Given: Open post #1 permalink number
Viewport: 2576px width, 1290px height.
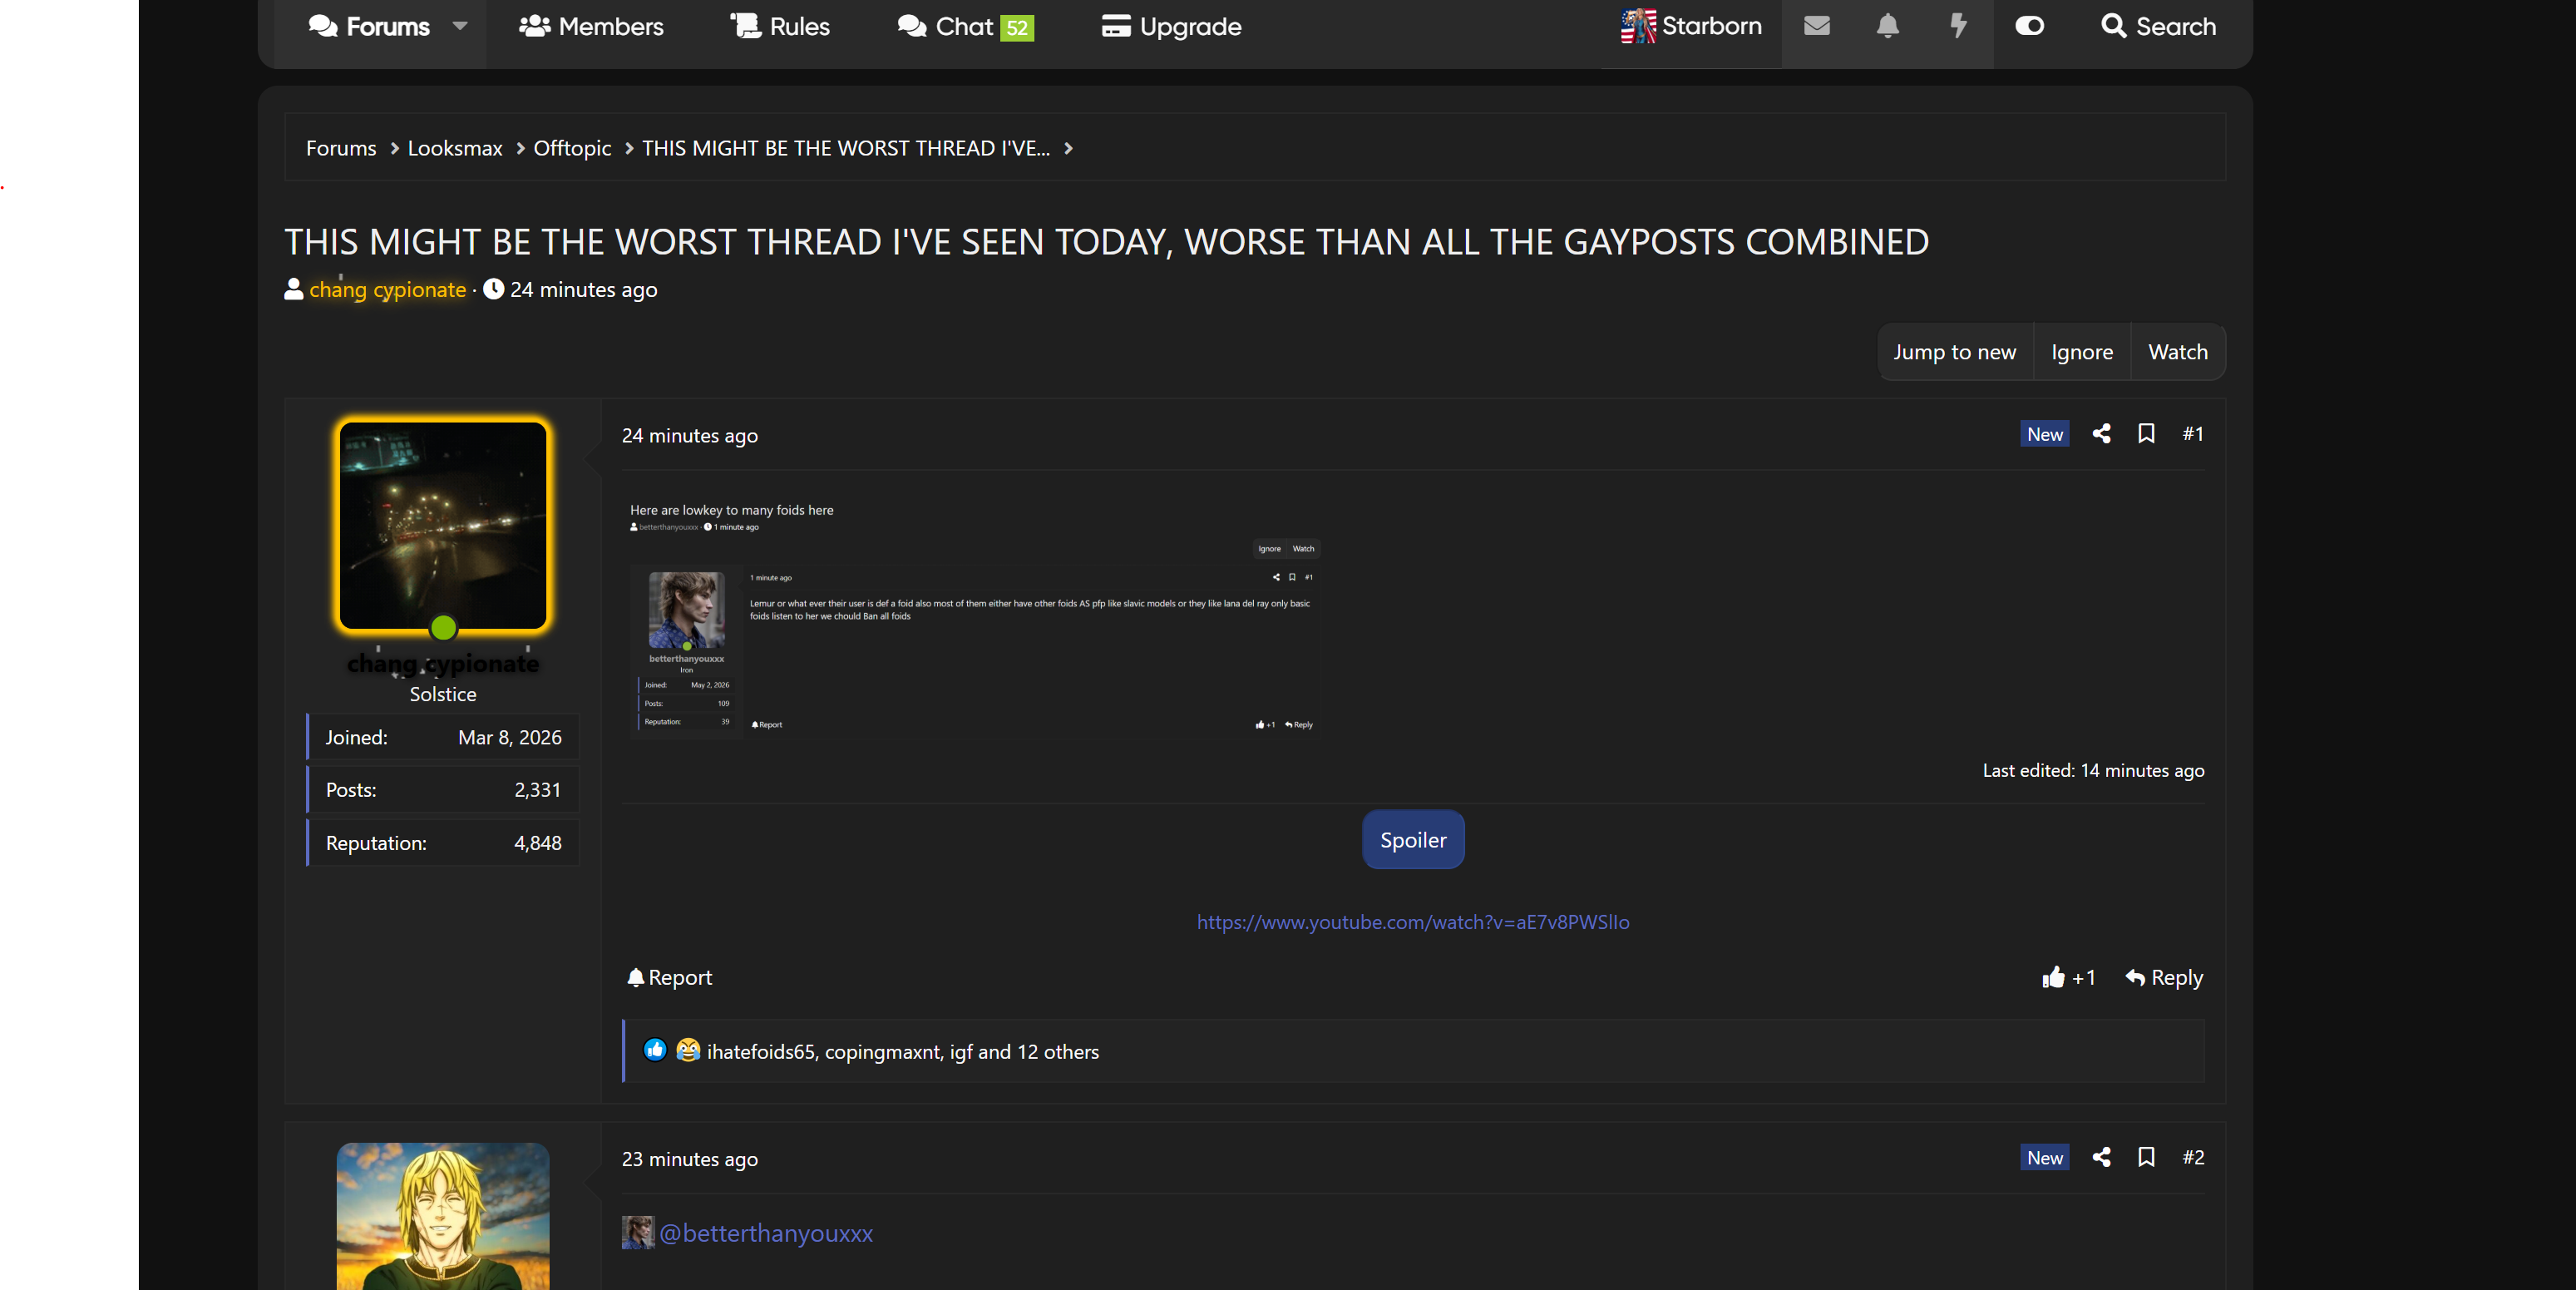Looking at the screenshot, I should [x=2193, y=433].
